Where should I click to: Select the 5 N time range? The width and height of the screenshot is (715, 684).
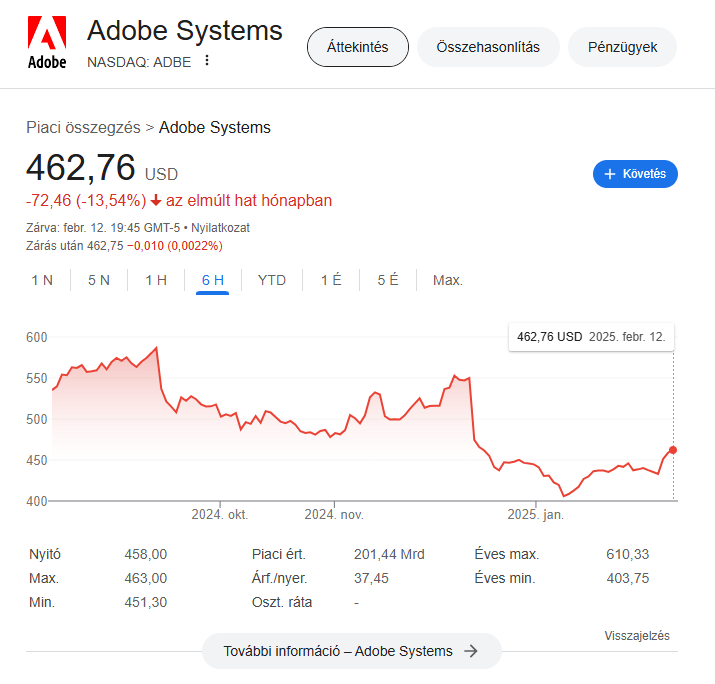99,280
